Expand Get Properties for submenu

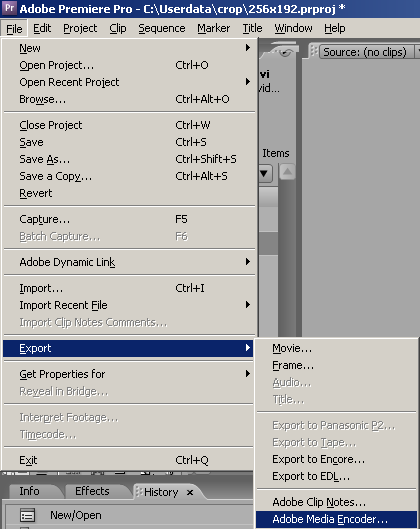(x=248, y=373)
